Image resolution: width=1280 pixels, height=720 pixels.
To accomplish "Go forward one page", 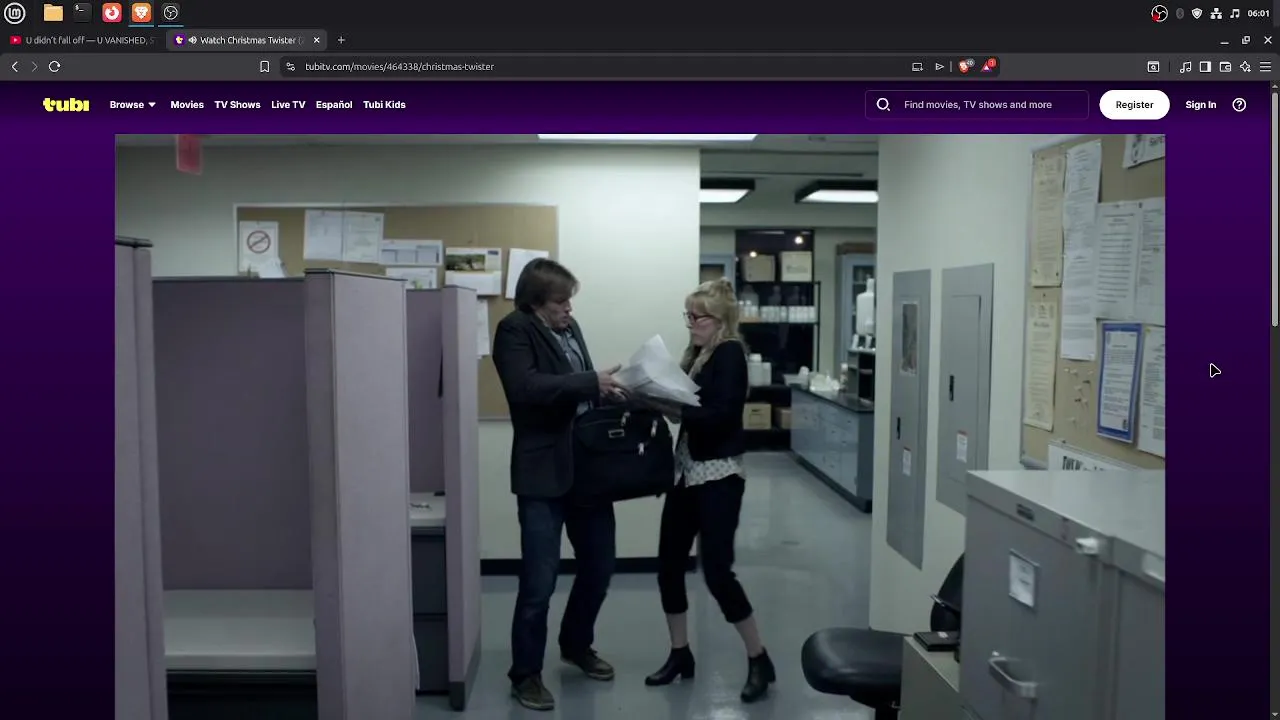I will [34, 66].
